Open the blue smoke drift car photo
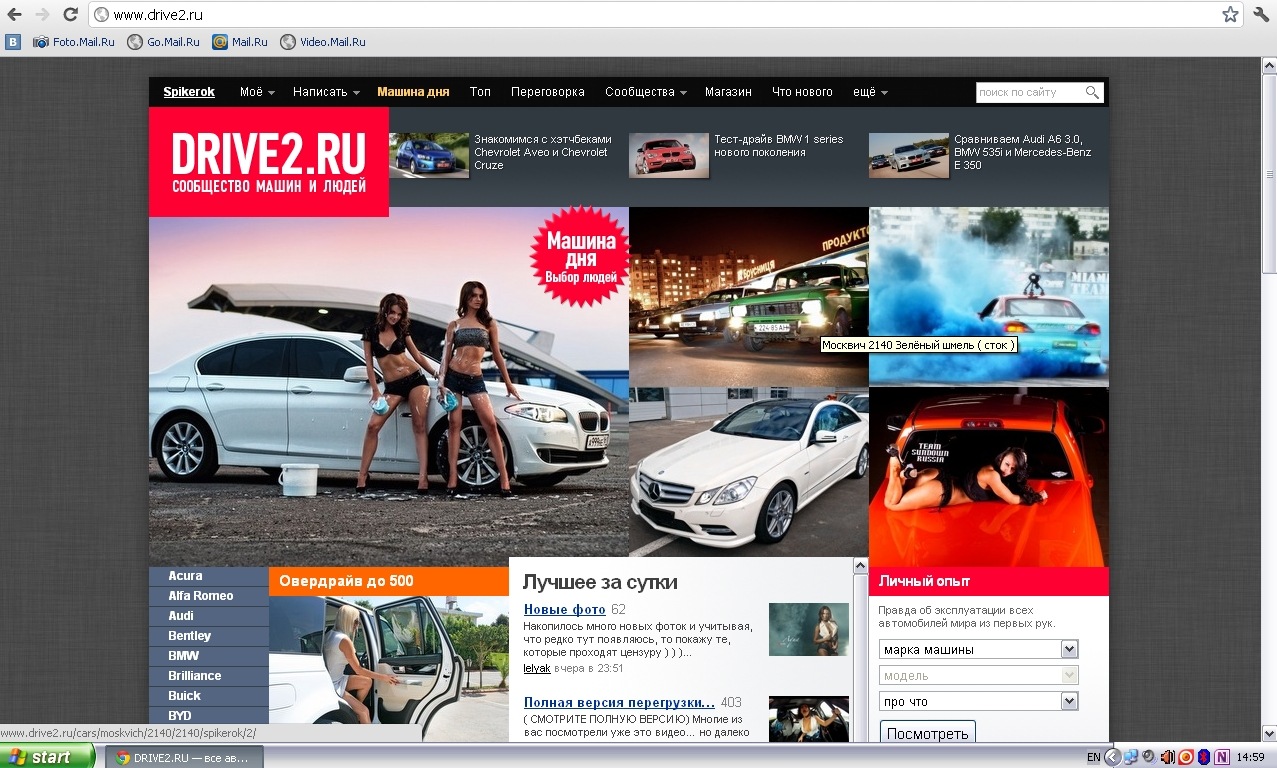 coord(989,297)
